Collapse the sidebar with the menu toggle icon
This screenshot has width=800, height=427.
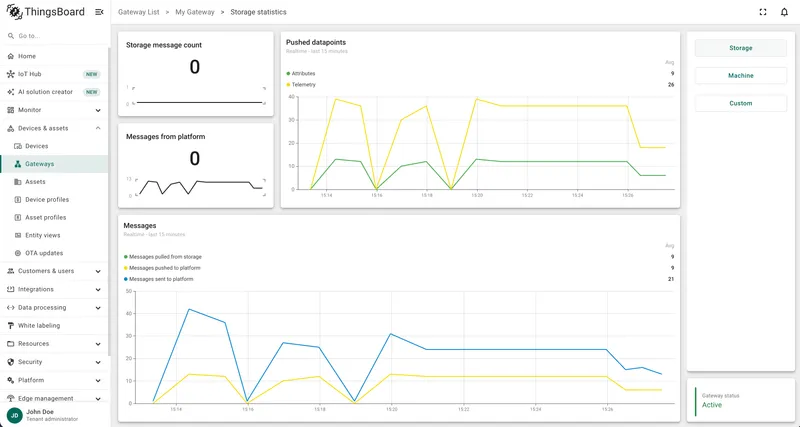(99, 12)
